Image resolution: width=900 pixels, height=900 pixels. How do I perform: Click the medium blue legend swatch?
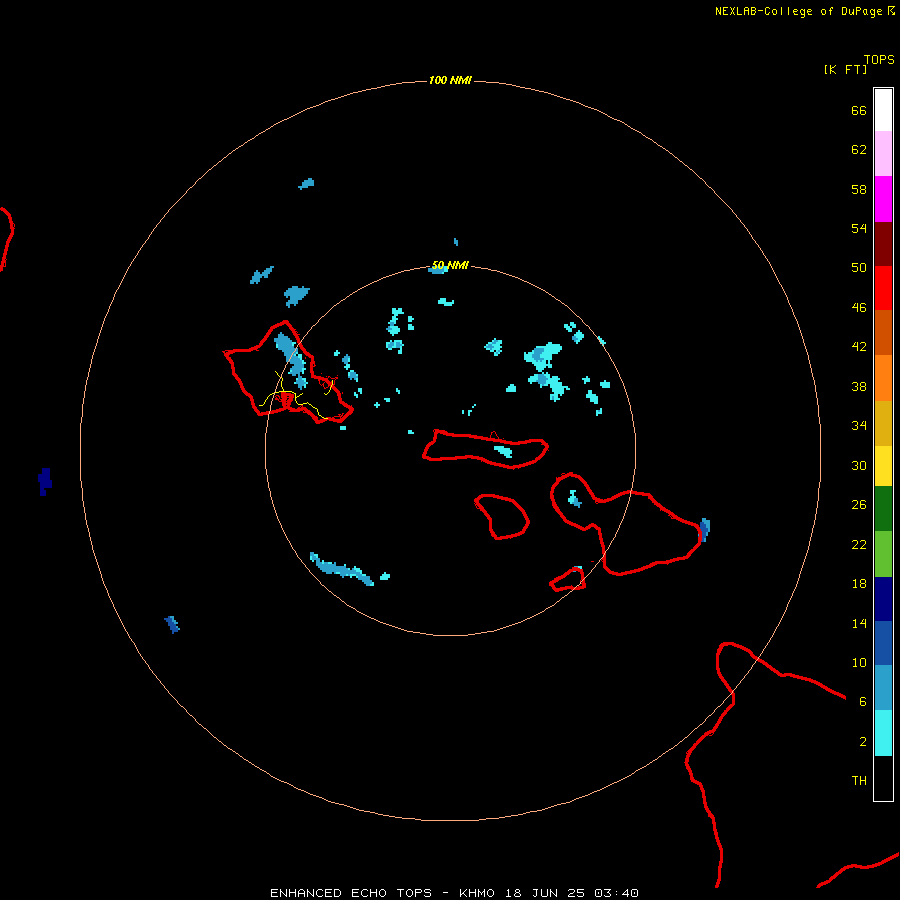[x=883, y=643]
